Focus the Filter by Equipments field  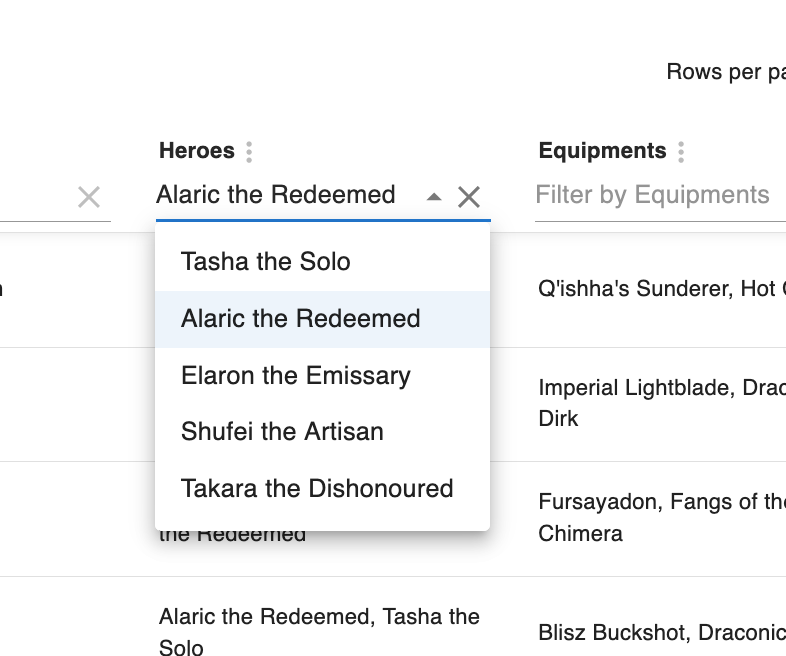(655, 195)
